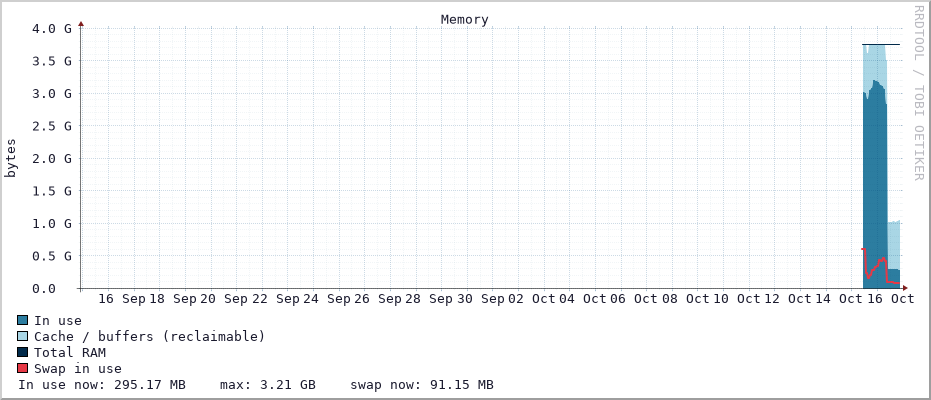
Task: Click the "2.5 G" y-axis label
Action: (53, 126)
